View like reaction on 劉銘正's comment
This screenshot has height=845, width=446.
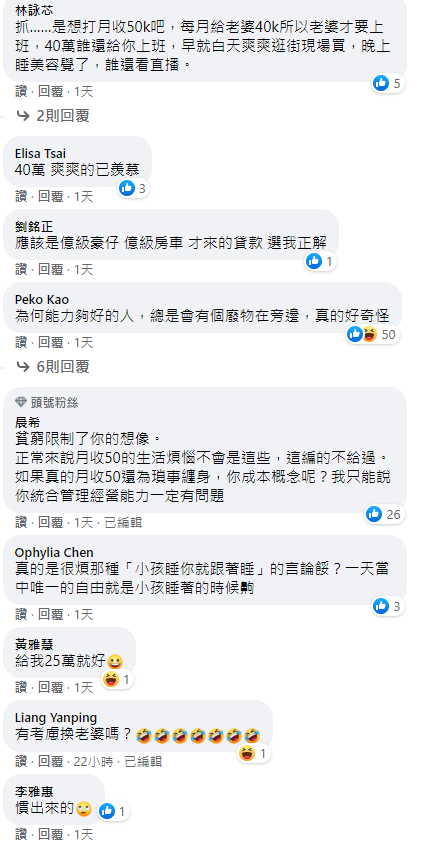click(x=320, y=261)
